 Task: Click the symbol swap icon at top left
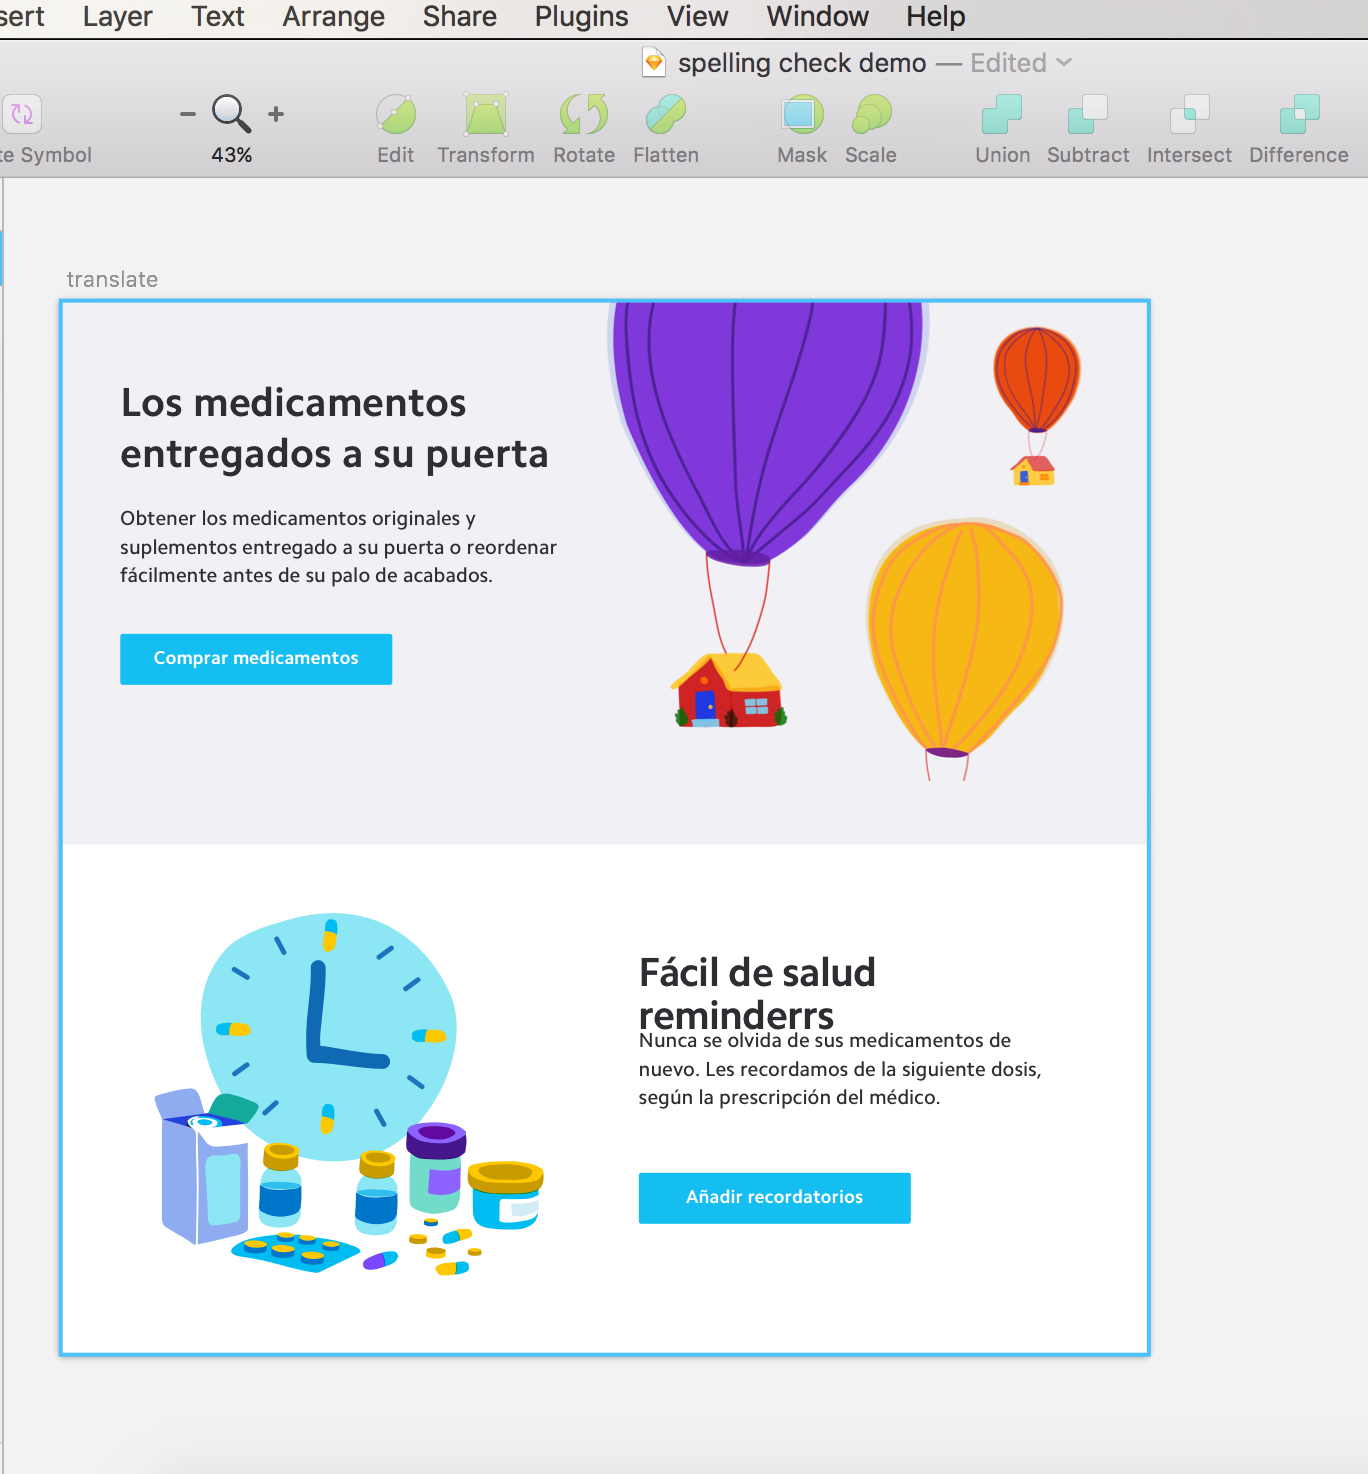22,114
